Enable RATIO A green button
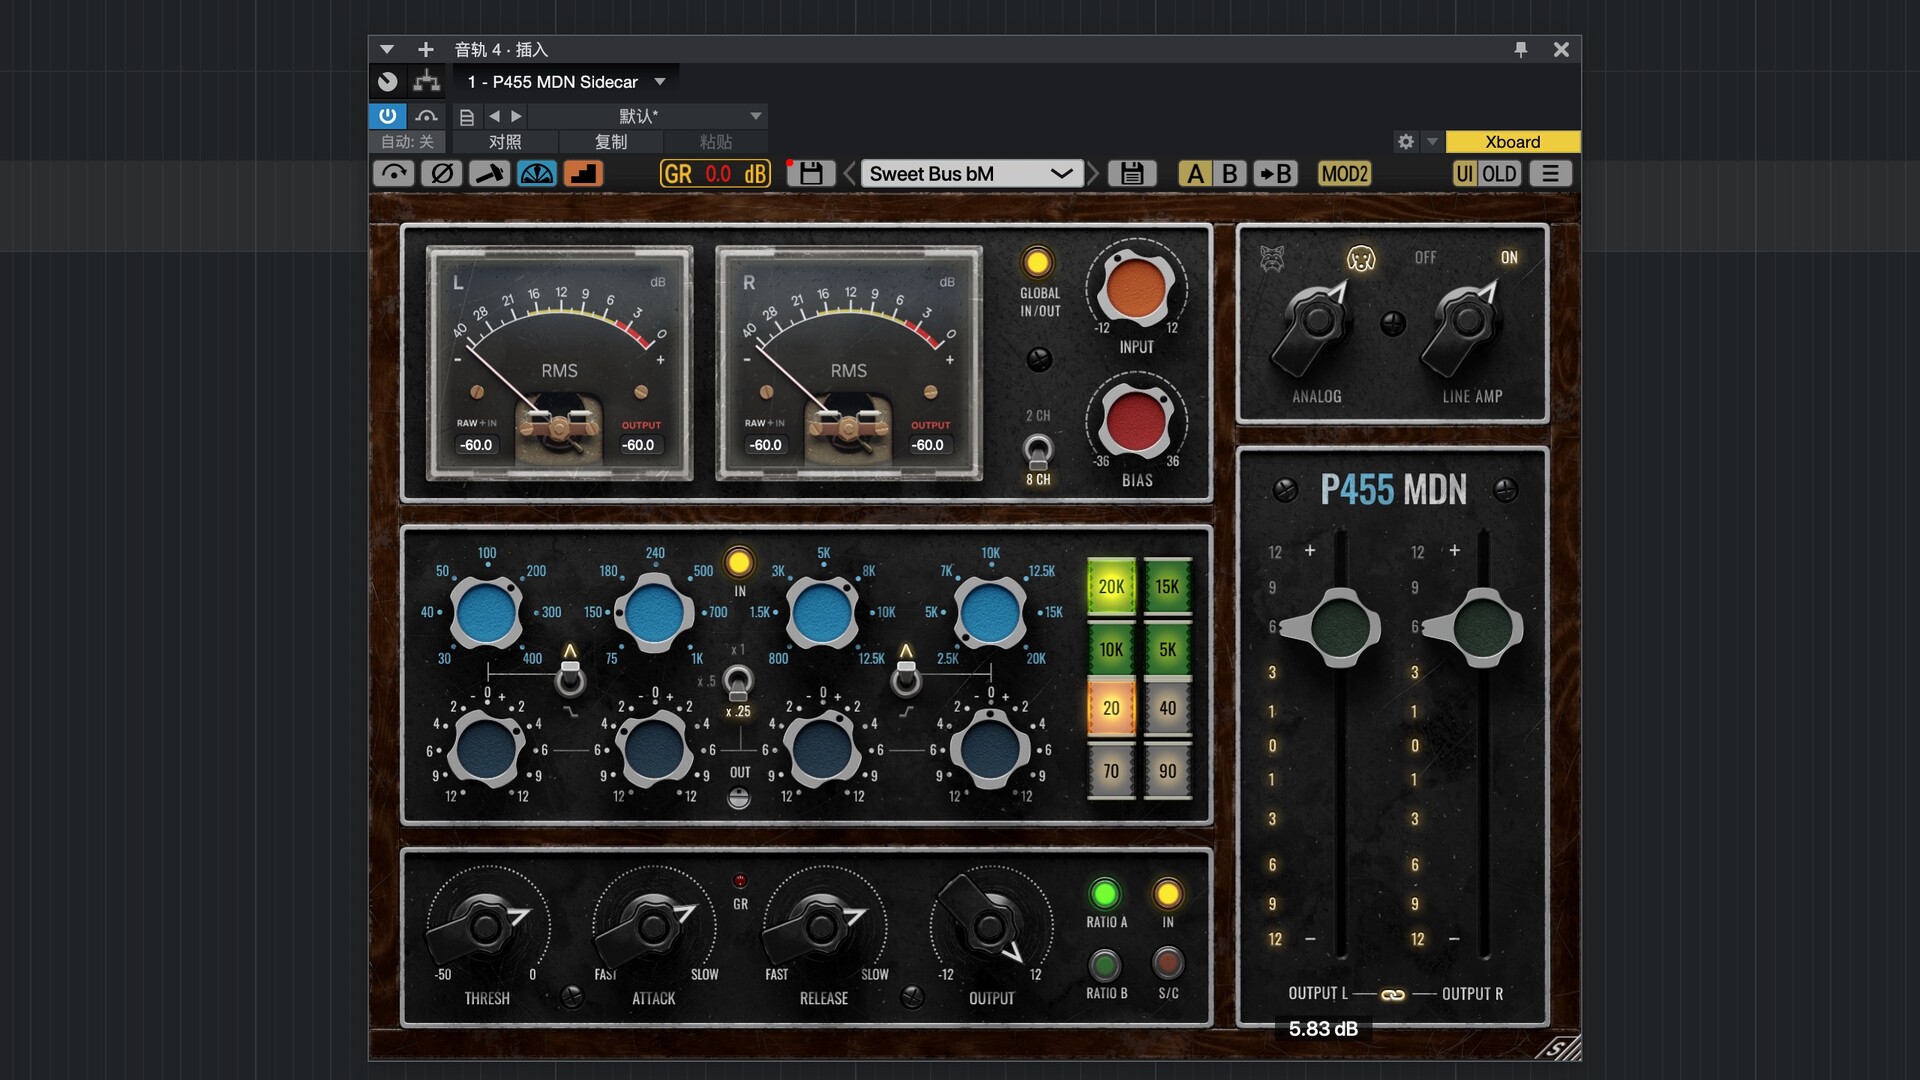Image resolution: width=1920 pixels, height=1080 pixels. click(x=1104, y=893)
